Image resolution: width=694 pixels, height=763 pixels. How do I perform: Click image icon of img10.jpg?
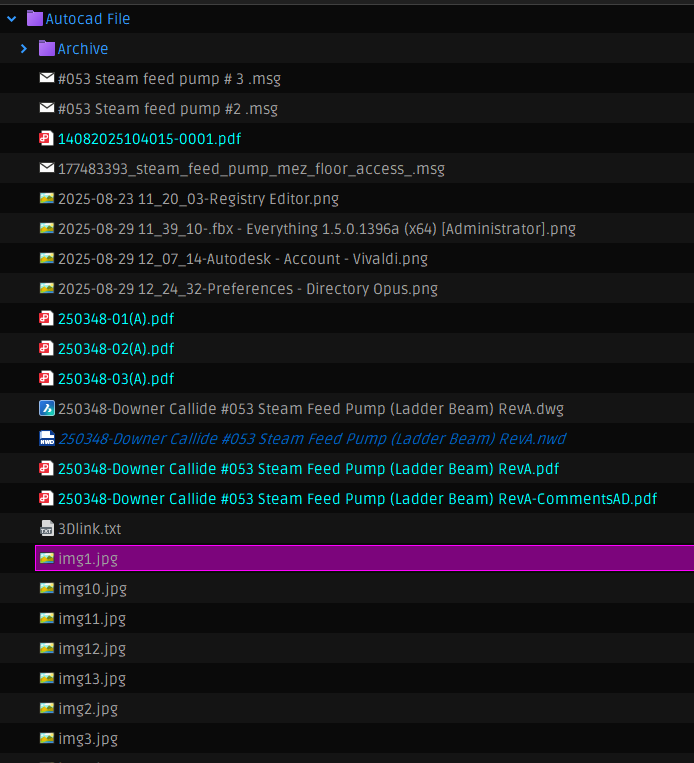47,588
